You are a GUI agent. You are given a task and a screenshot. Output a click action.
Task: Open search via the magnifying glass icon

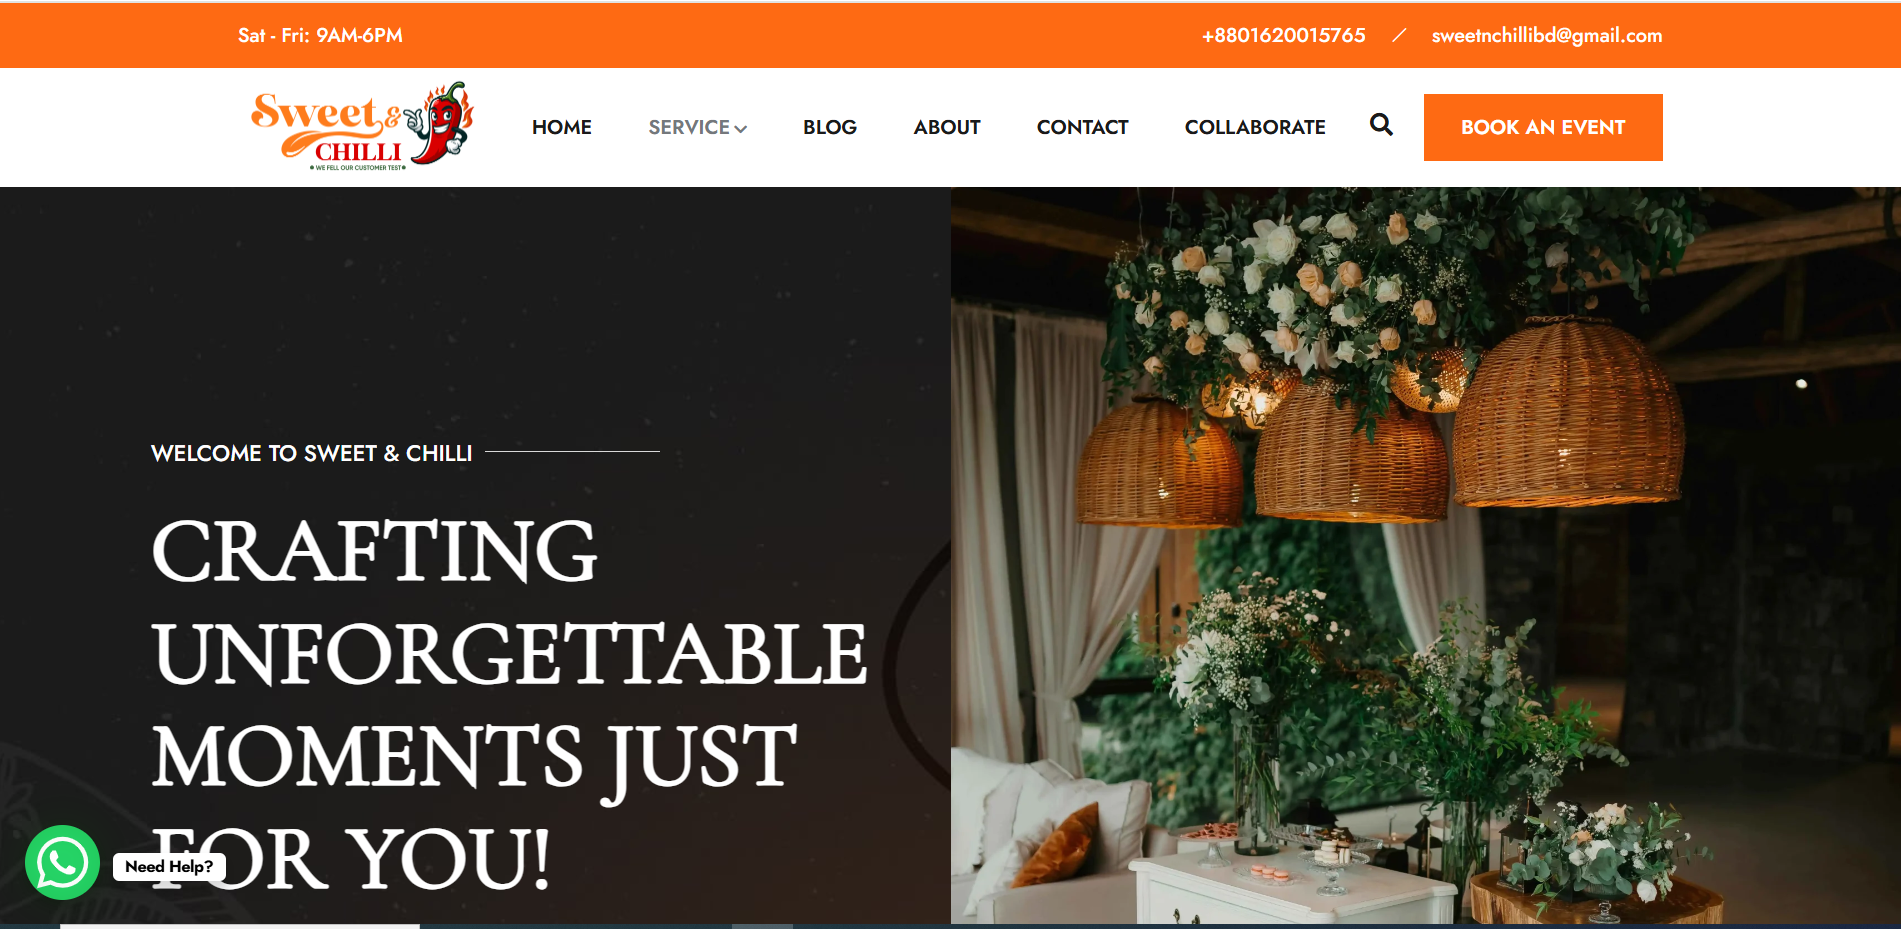(1381, 125)
